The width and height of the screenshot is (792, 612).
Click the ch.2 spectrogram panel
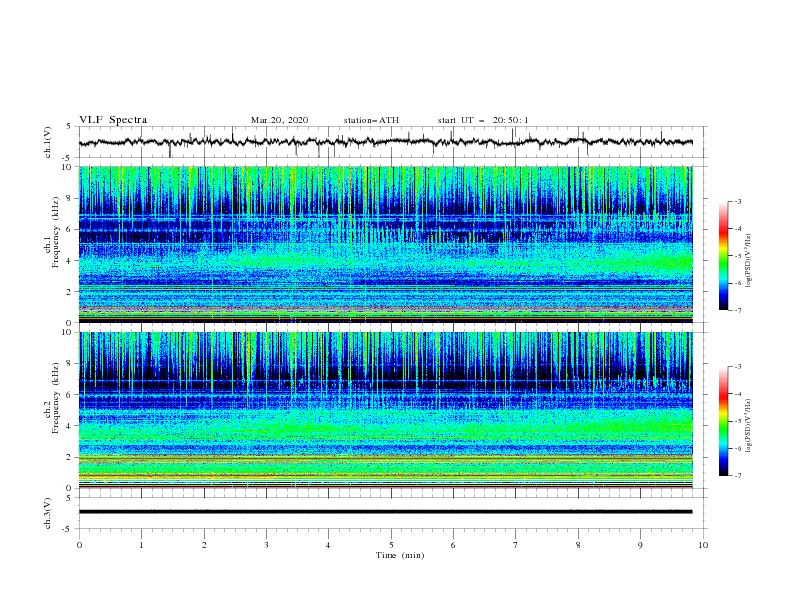[x=385, y=410]
